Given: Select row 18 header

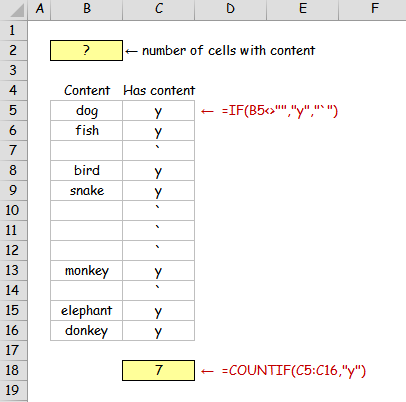Looking at the screenshot, I should coord(13,370).
